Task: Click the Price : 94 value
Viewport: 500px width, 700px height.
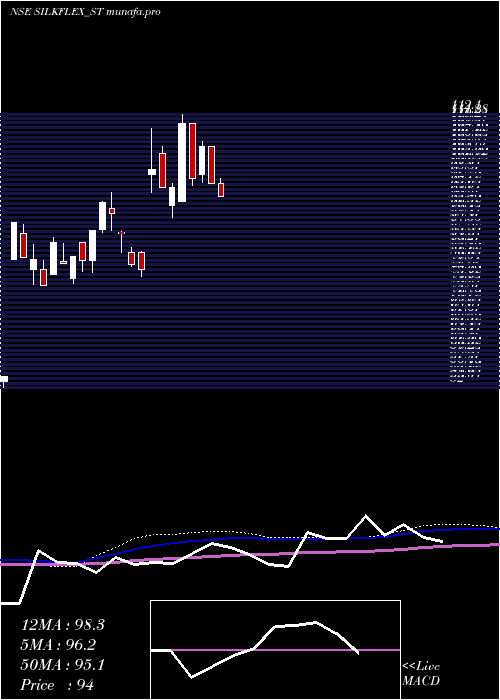Action: pos(57,685)
